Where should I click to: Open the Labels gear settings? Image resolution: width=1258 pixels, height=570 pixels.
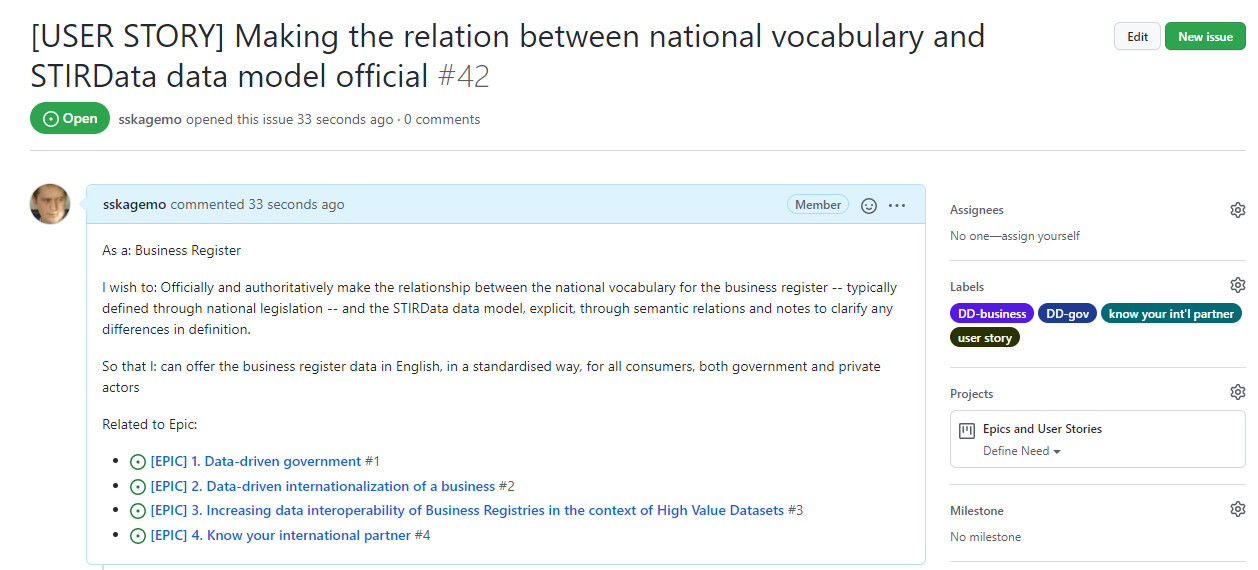[1237, 285]
